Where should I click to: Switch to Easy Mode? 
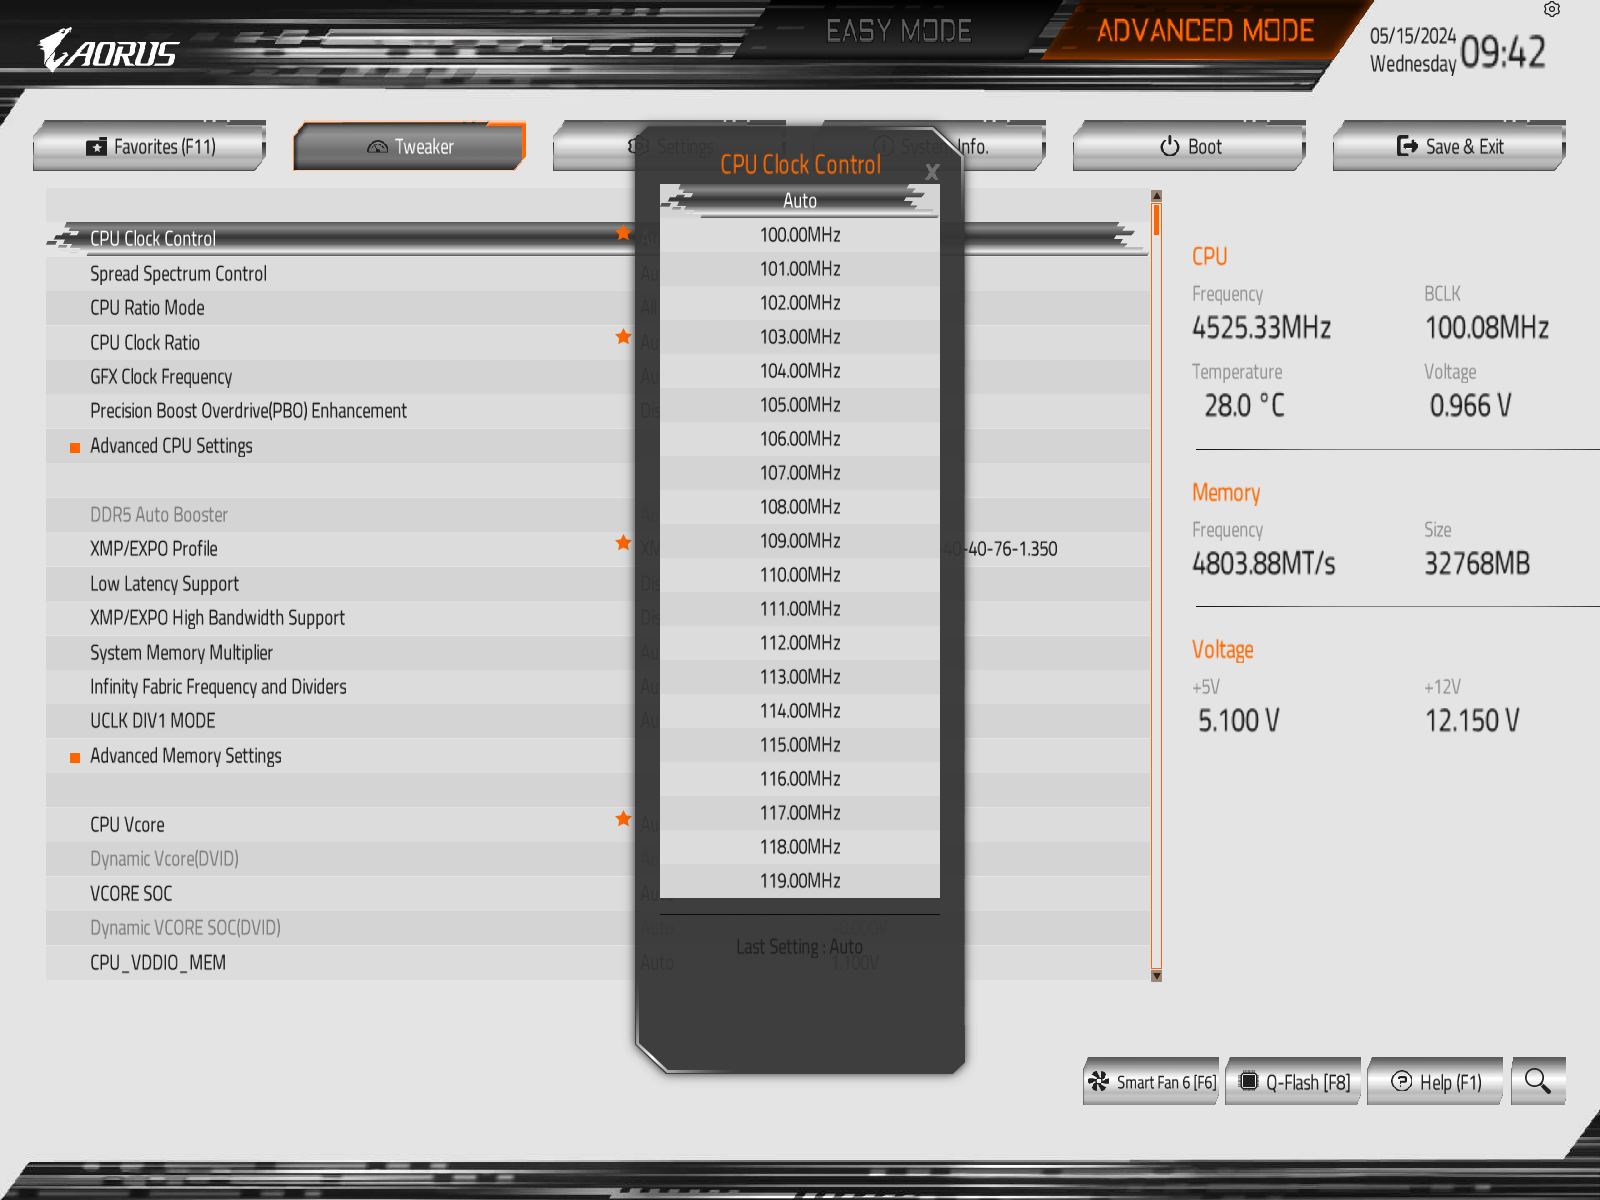(x=899, y=31)
